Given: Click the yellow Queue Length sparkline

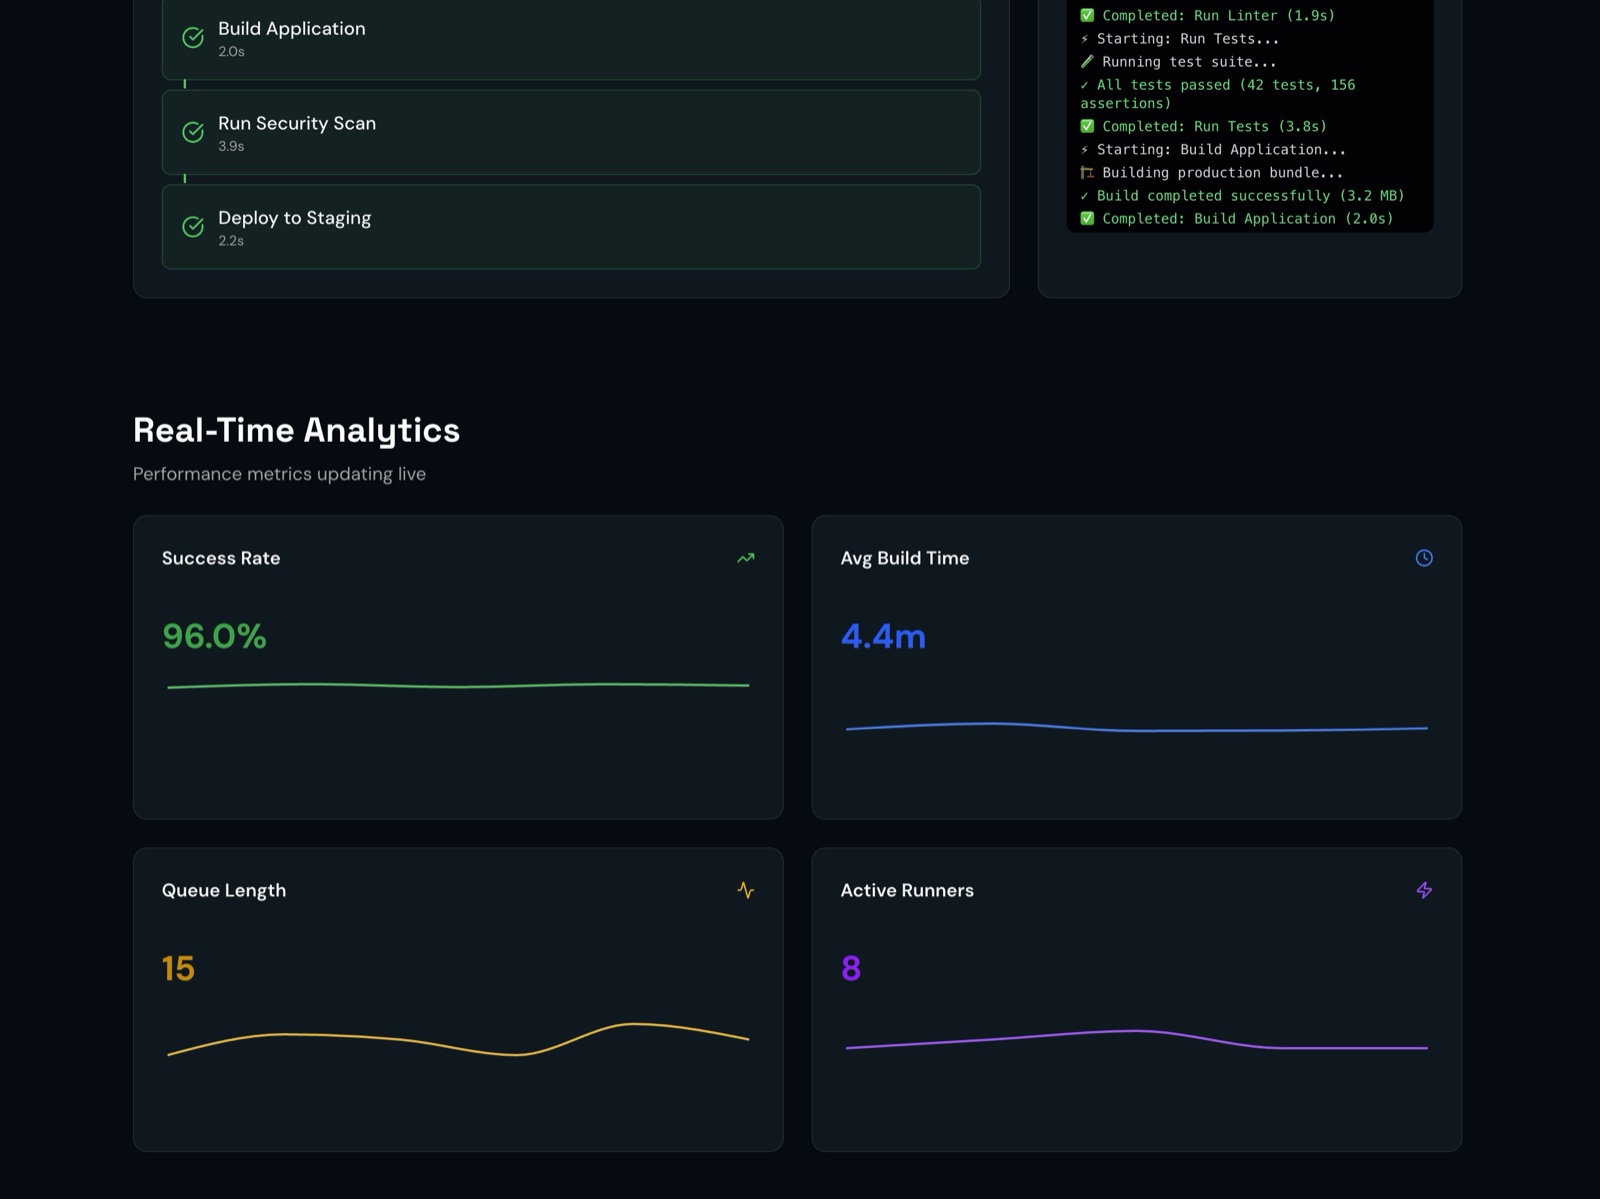Looking at the screenshot, I should click(458, 1039).
